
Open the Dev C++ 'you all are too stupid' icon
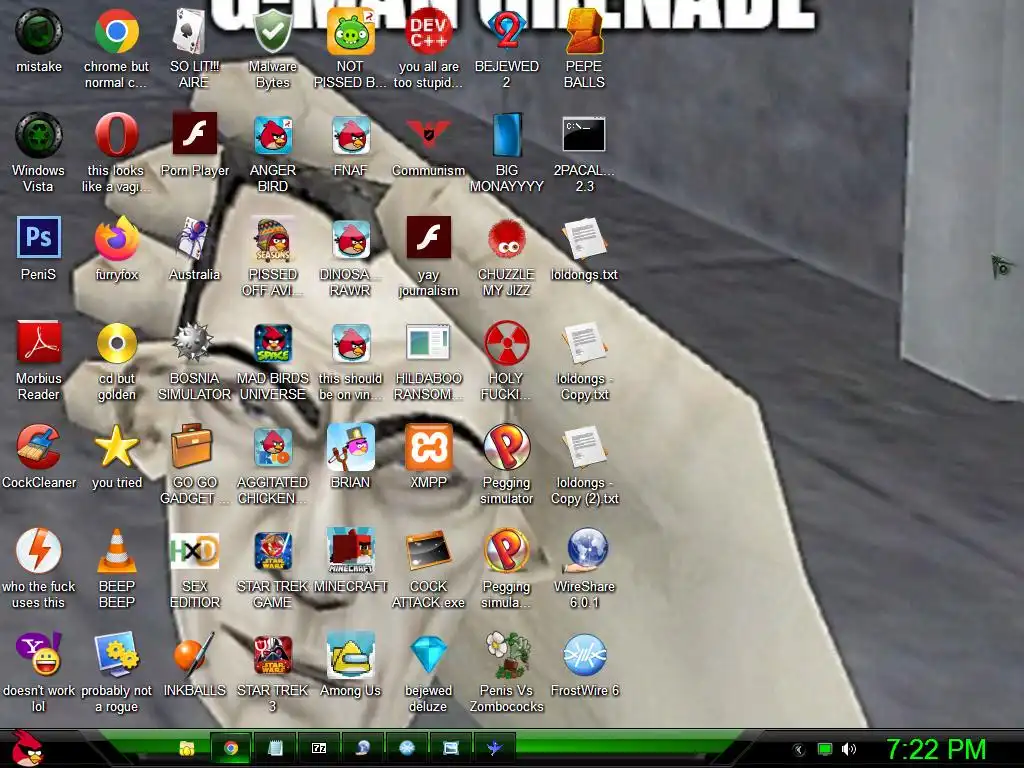click(428, 31)
